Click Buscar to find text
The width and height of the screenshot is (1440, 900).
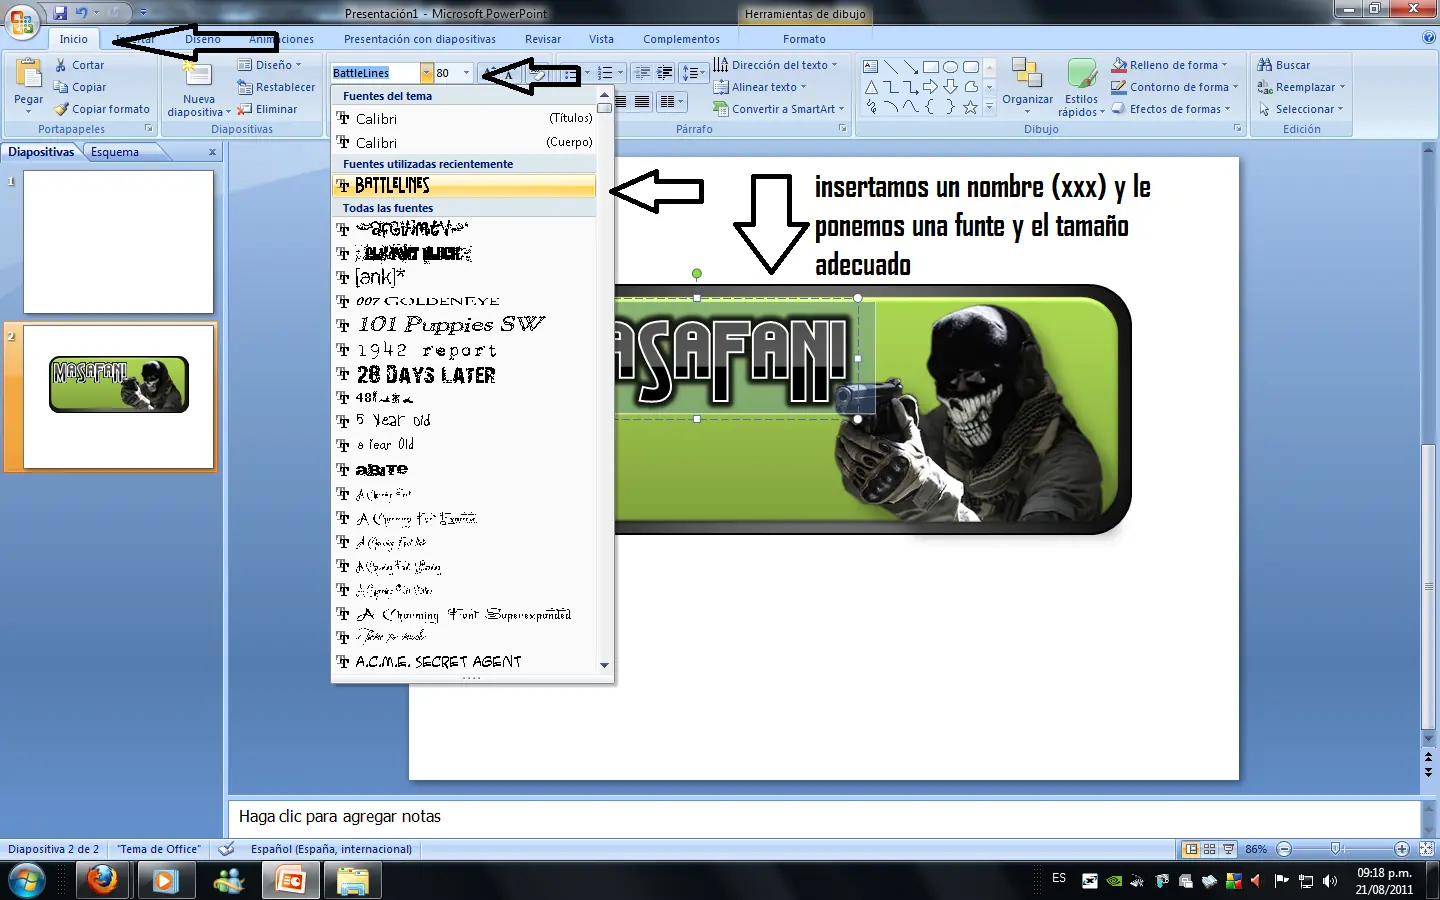[x=1284, y=65]
